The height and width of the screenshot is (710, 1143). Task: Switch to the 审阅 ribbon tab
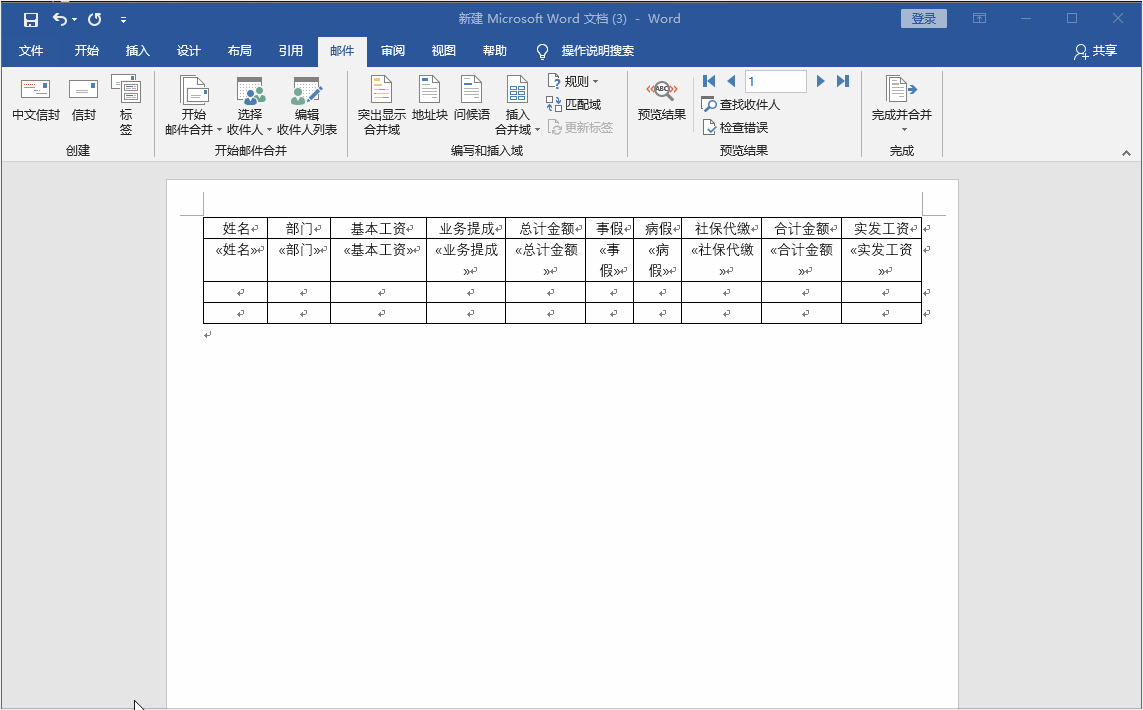392,51
